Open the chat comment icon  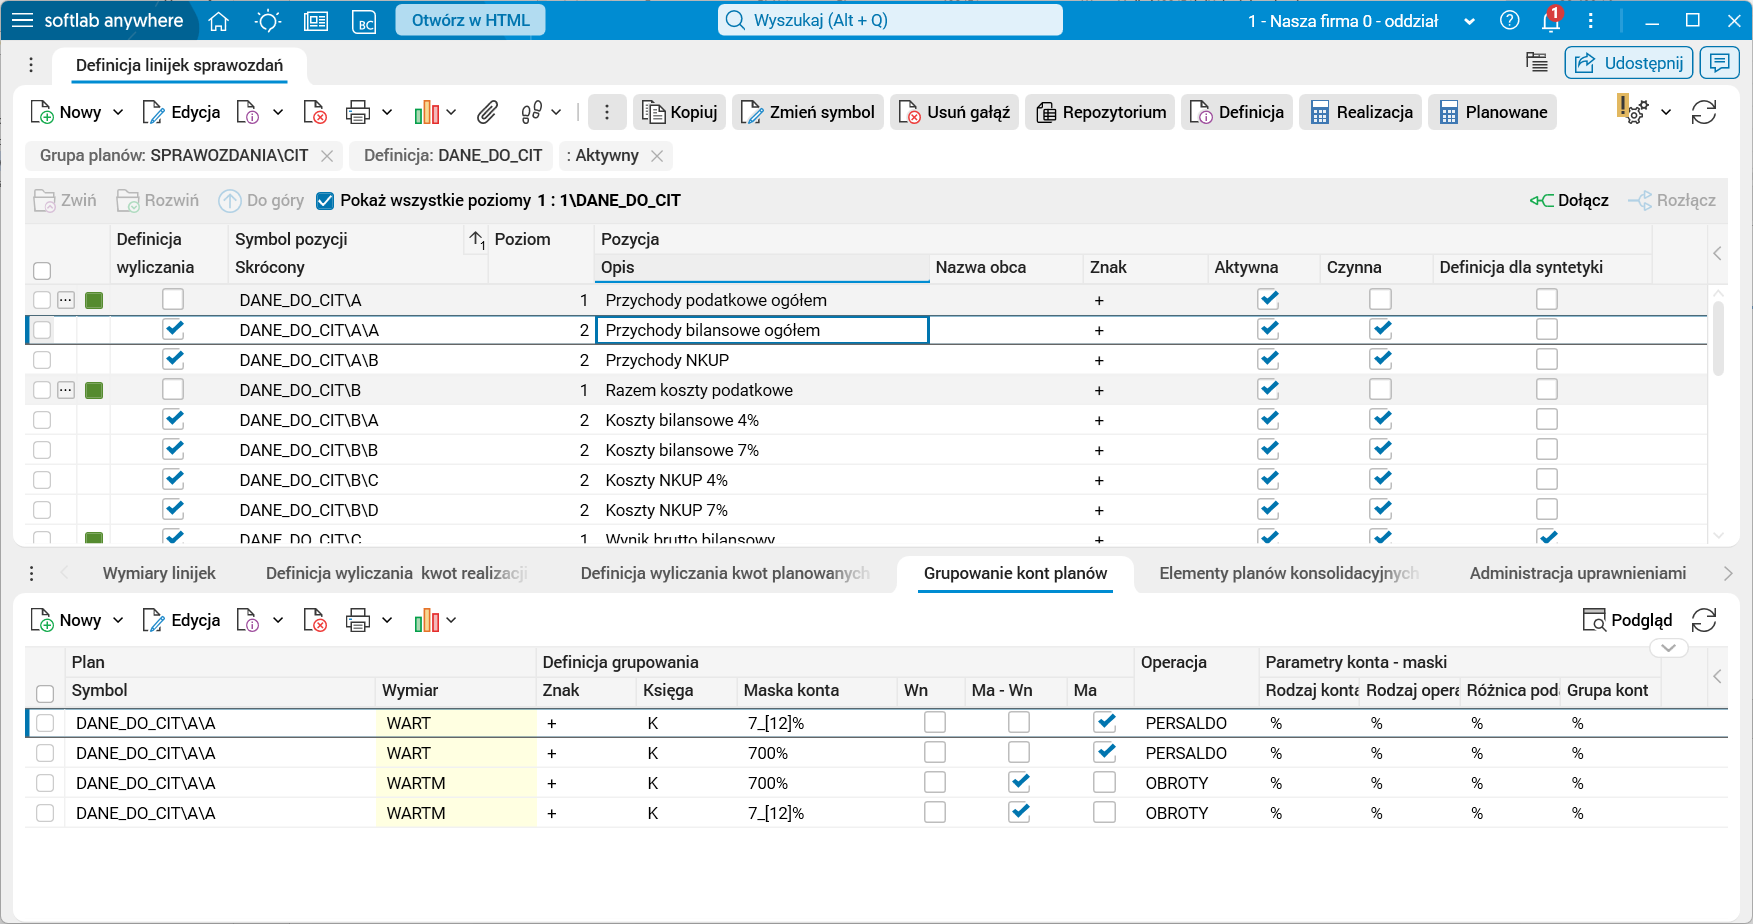(x=1720, y=63)
